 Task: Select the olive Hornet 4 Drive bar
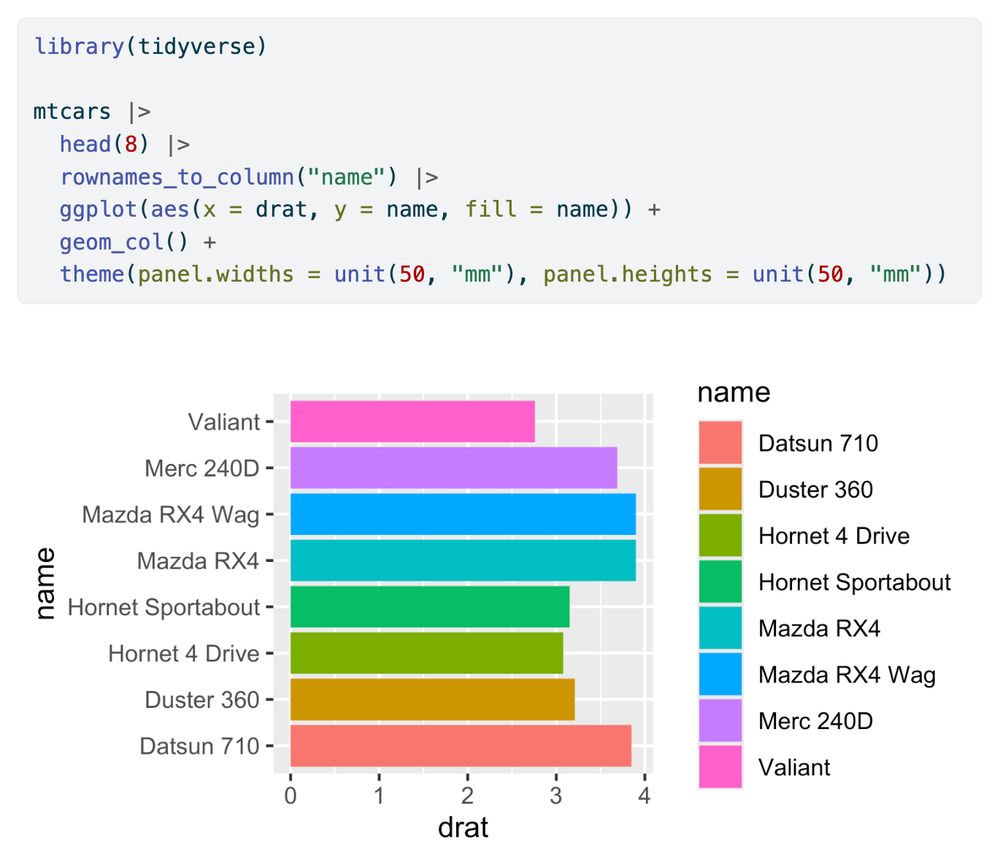pyautogui.click(x=427, y=653)
